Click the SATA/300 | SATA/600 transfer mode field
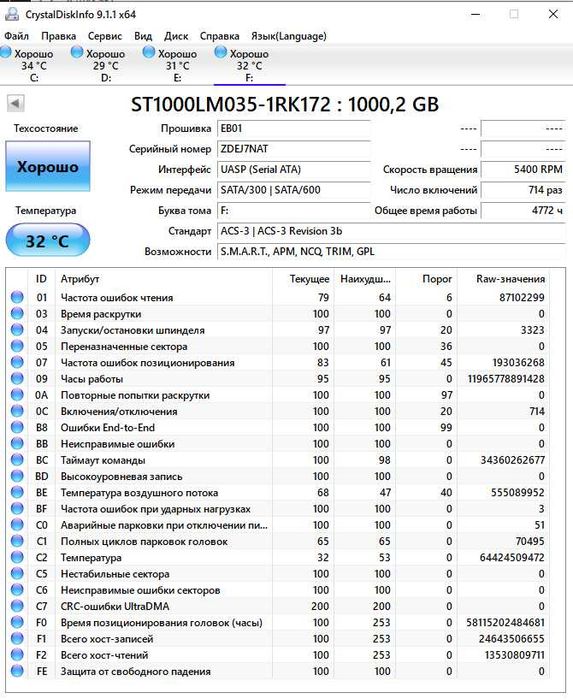 [293, 190]
